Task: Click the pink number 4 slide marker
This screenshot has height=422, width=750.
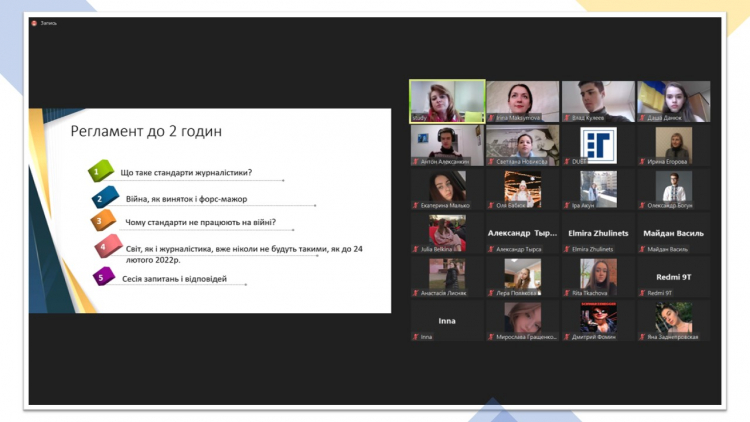Action: tap(103, 246)
